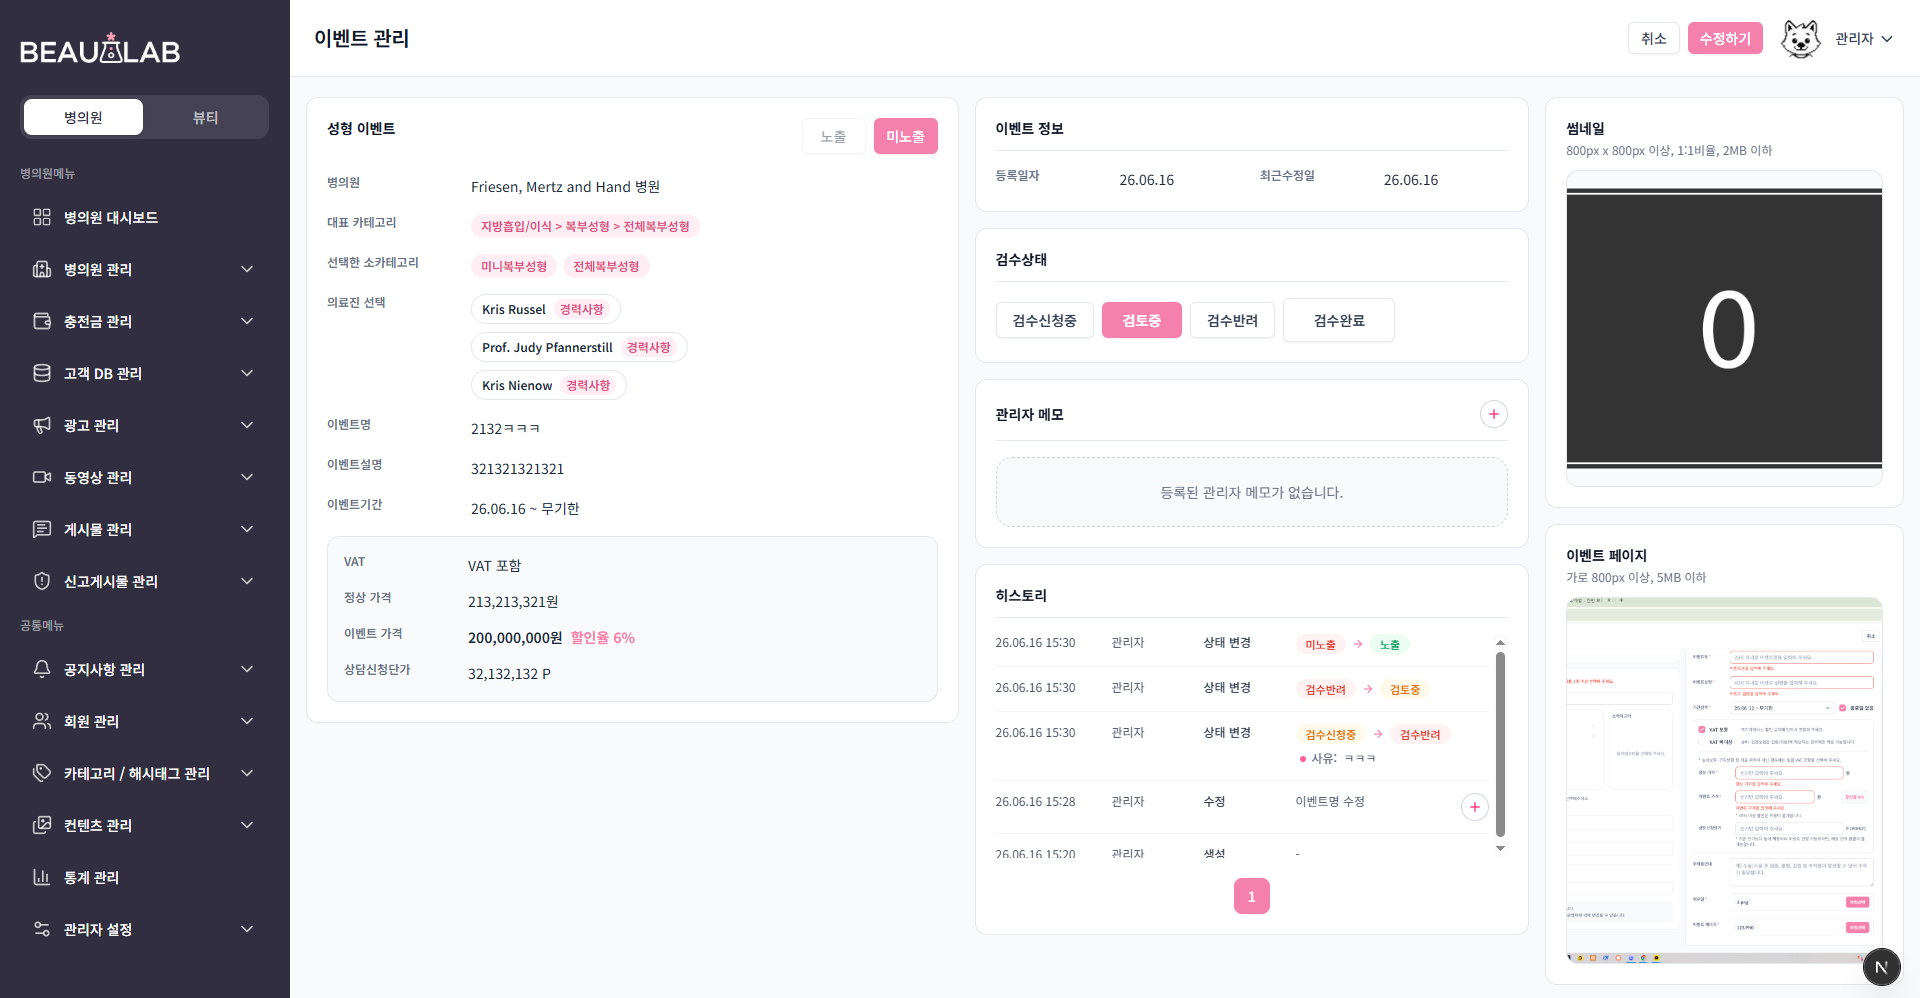
Task: Select 검토중 review status
Action: (x=1141, y=320)
